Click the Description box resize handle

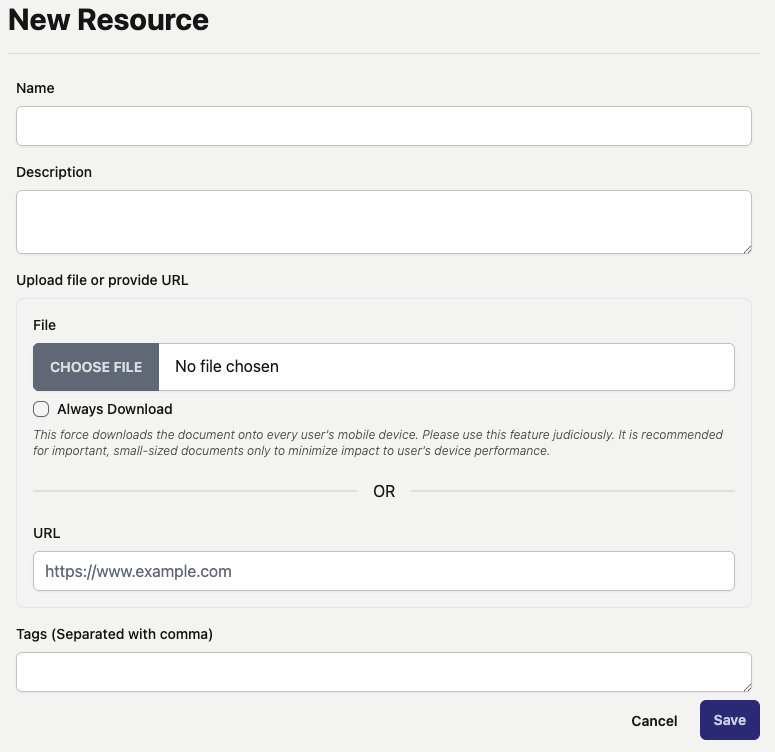click(x=746, y=248)
